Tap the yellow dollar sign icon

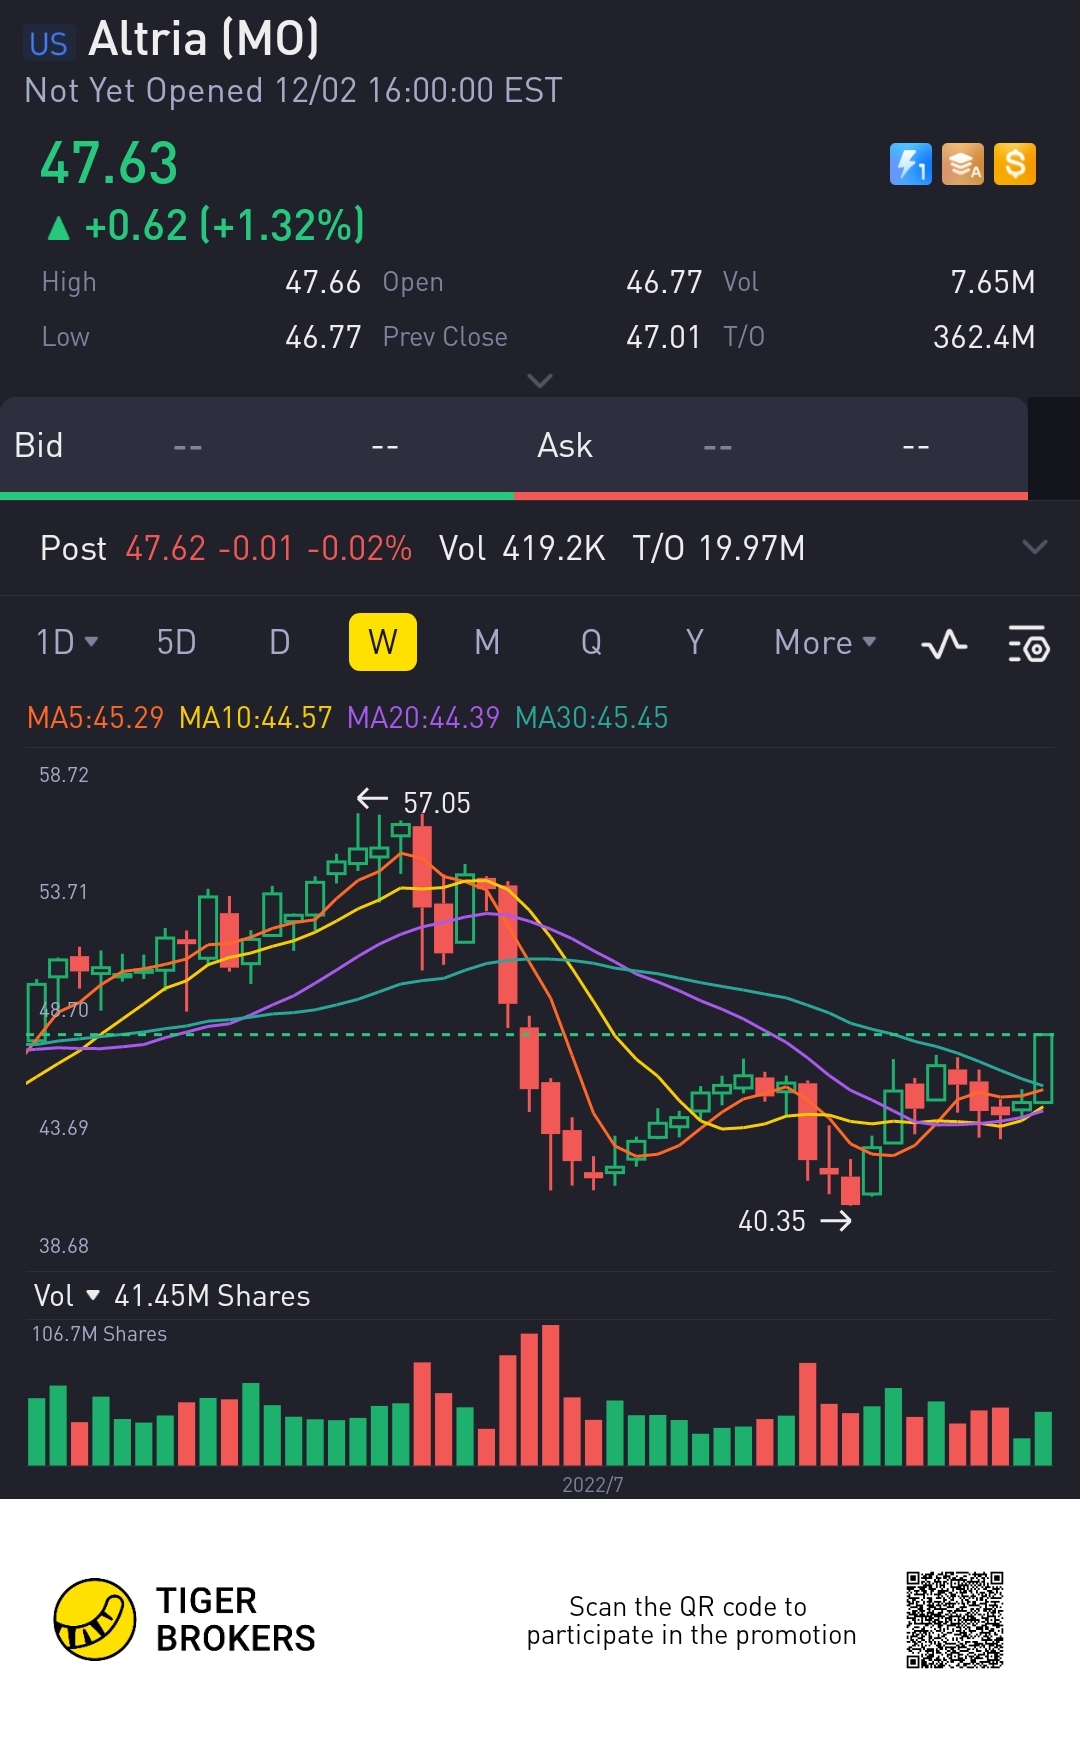tap(1015, 165)
